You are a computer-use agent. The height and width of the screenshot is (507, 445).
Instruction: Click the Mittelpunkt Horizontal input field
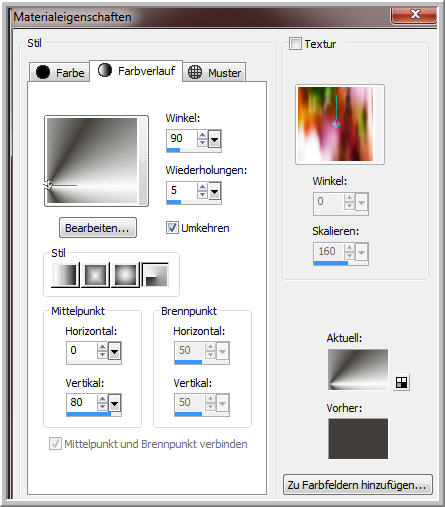coord(82,351)
